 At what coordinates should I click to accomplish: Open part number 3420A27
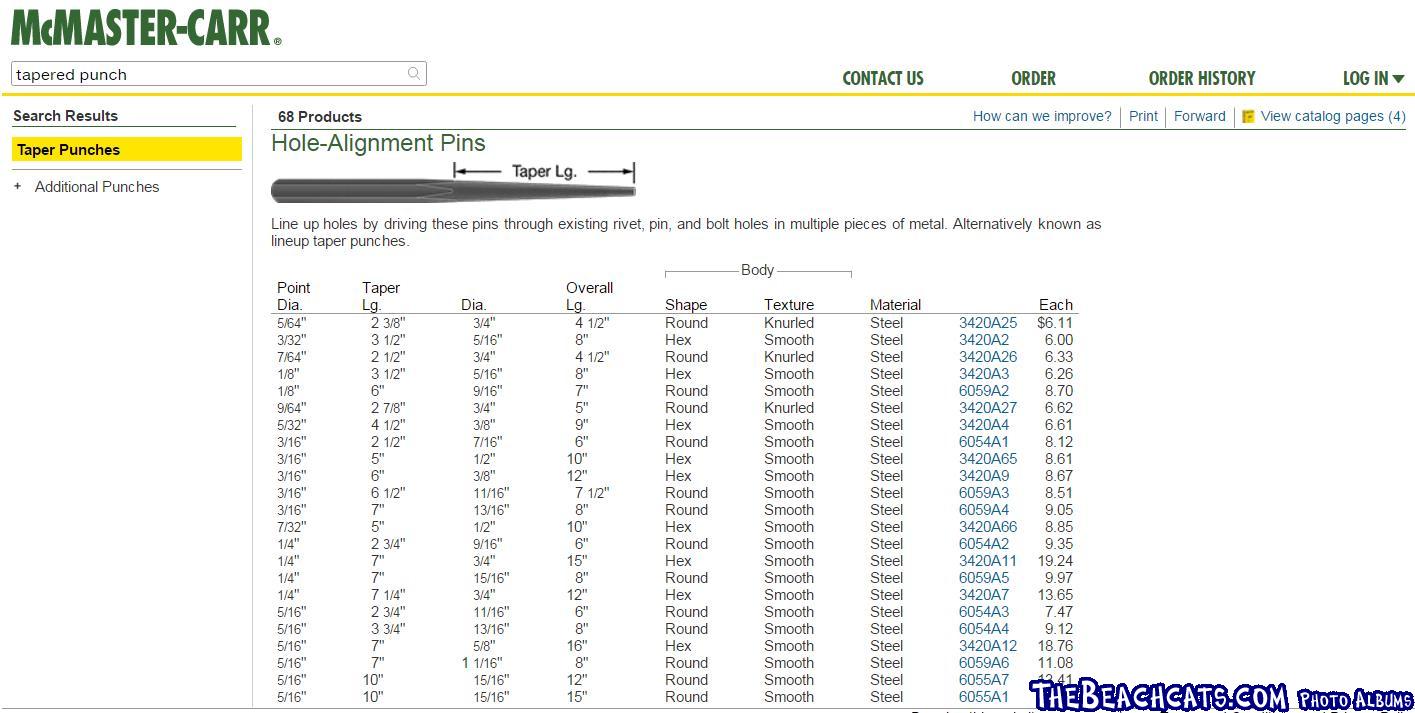(988, 408)
